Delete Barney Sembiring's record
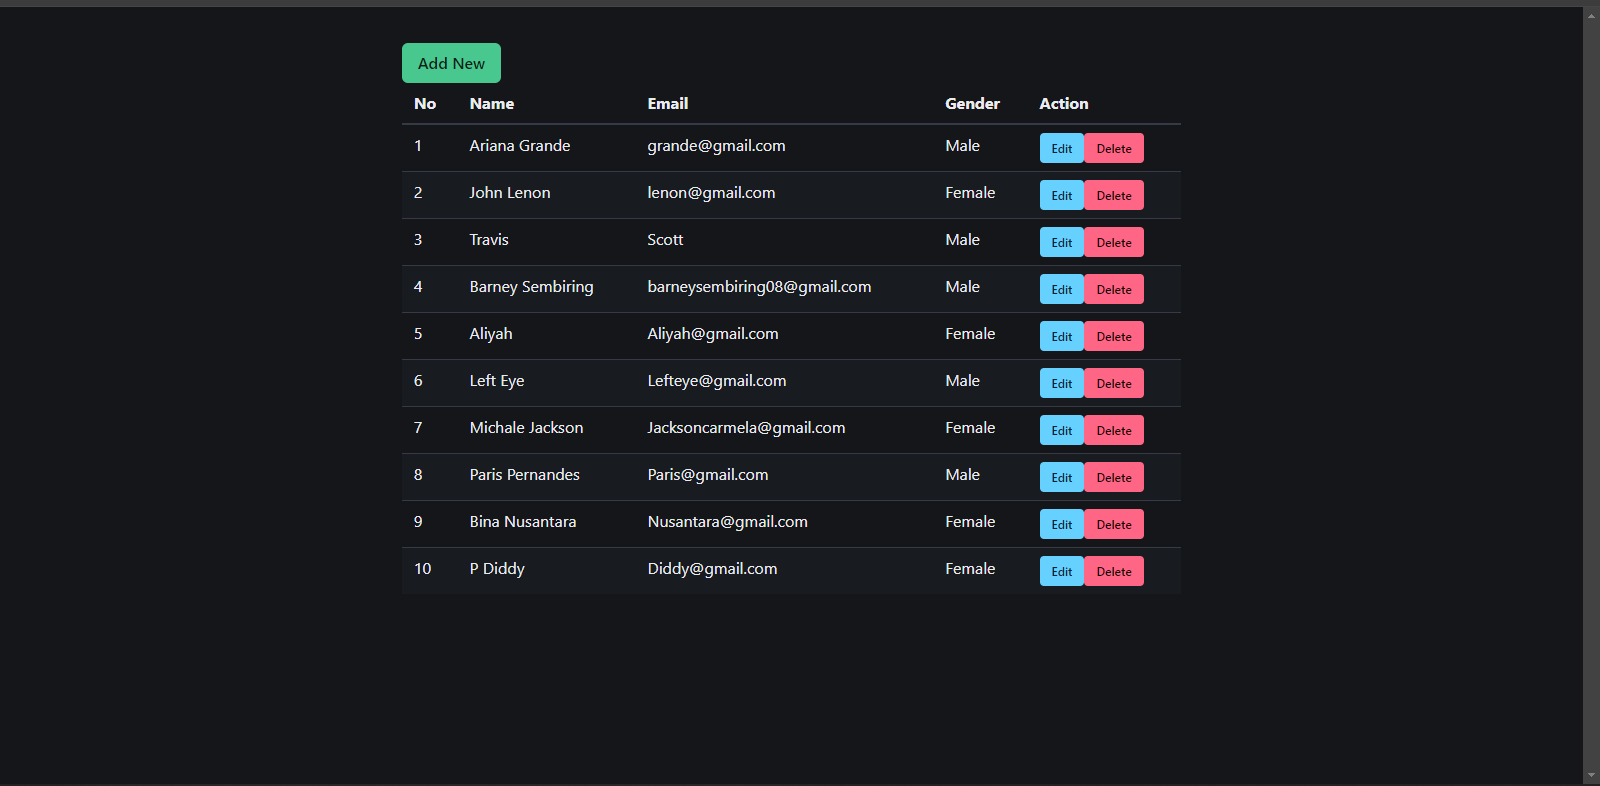The width and height of the screenshot is (1600, 786). click(1113, 289)
